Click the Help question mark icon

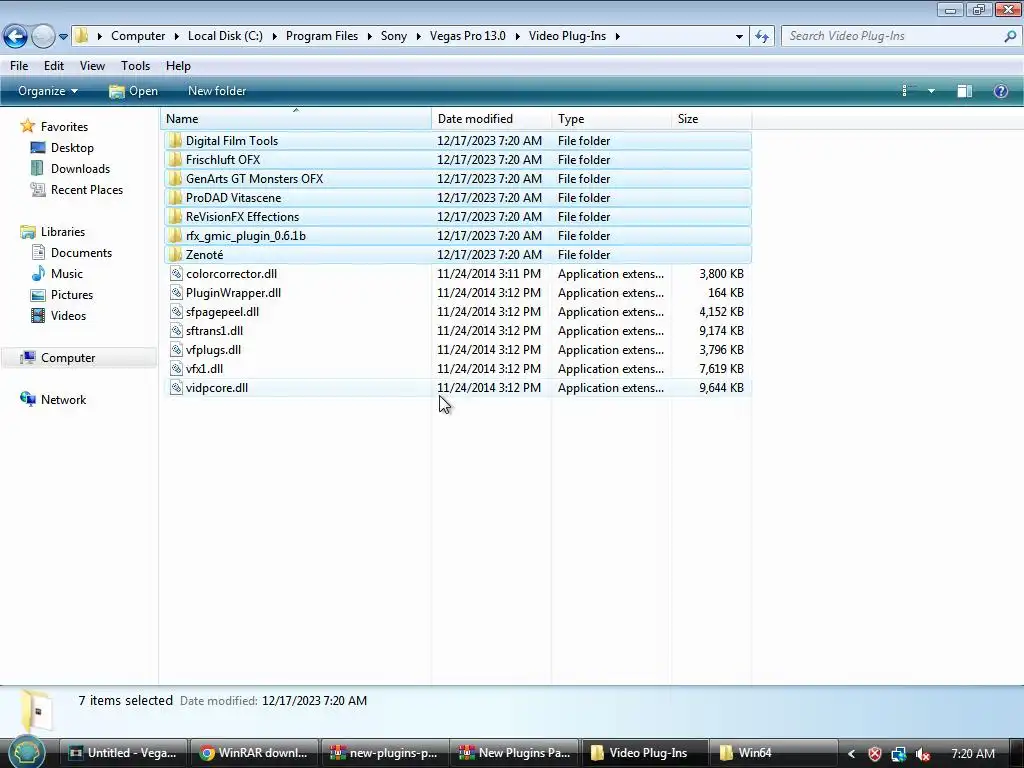click(1000, 91)
